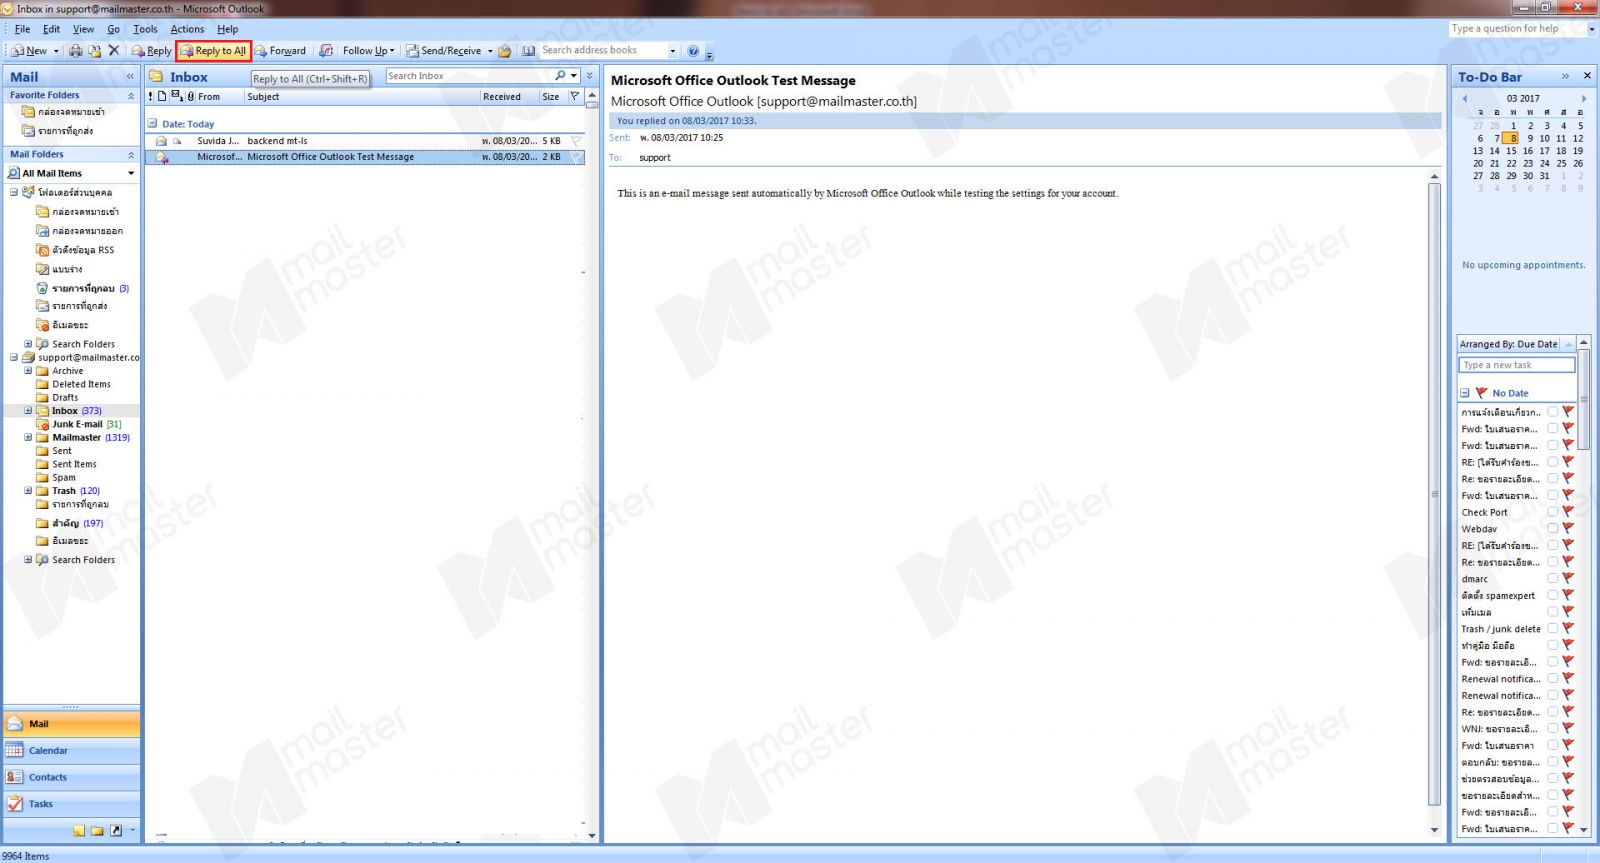Image resolution: width=1600 pixels, height=863 pixels.
Task: Open the Send/Receive dropdown arrow
Action: point(490,50)
